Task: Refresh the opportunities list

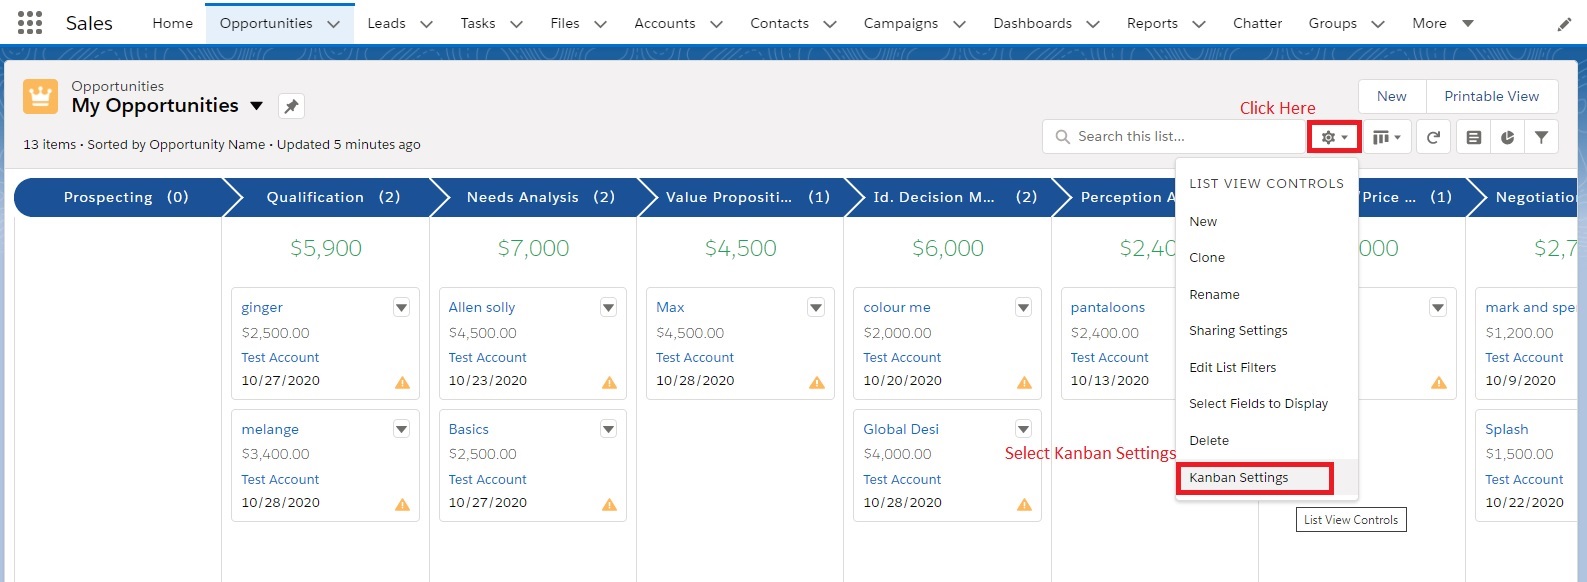Action: pos(1433,137)
